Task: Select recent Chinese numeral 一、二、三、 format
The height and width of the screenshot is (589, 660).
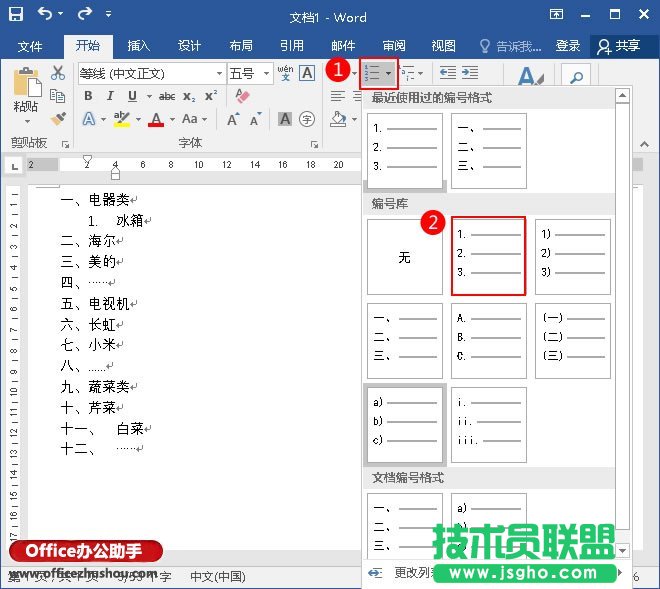Action: coord(489,151)
